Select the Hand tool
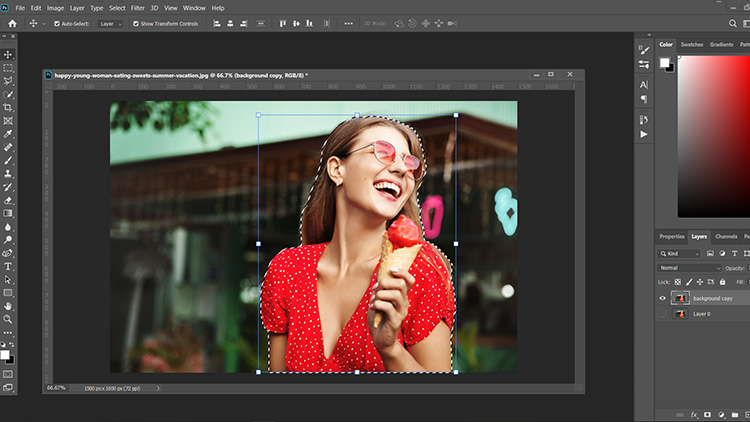 tap(8, 306)
